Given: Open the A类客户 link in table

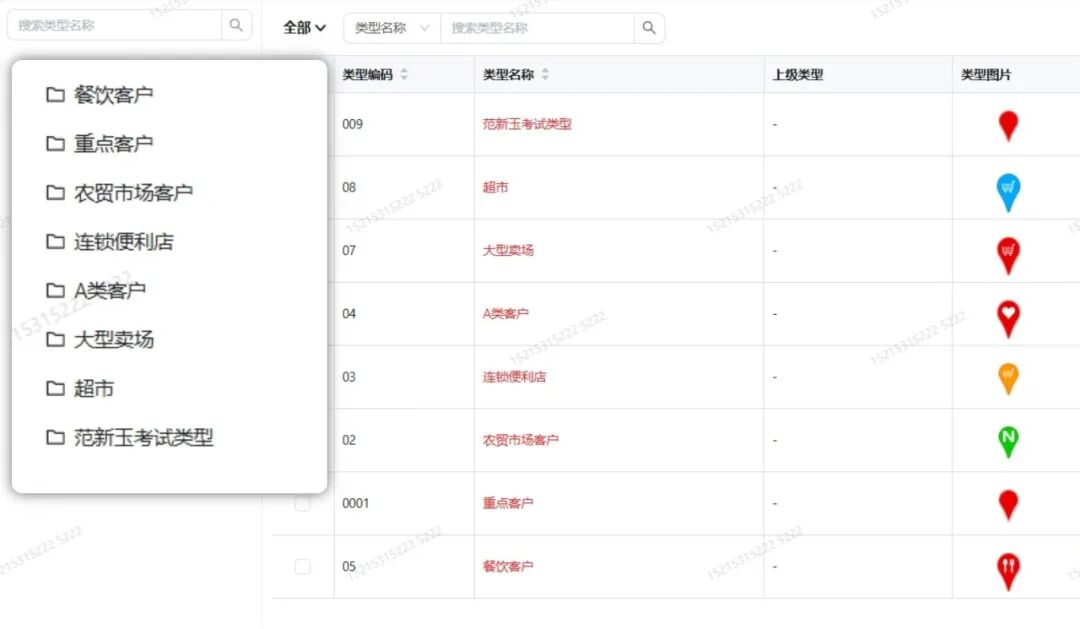Looking at the screenshot, I should point(506,314).
